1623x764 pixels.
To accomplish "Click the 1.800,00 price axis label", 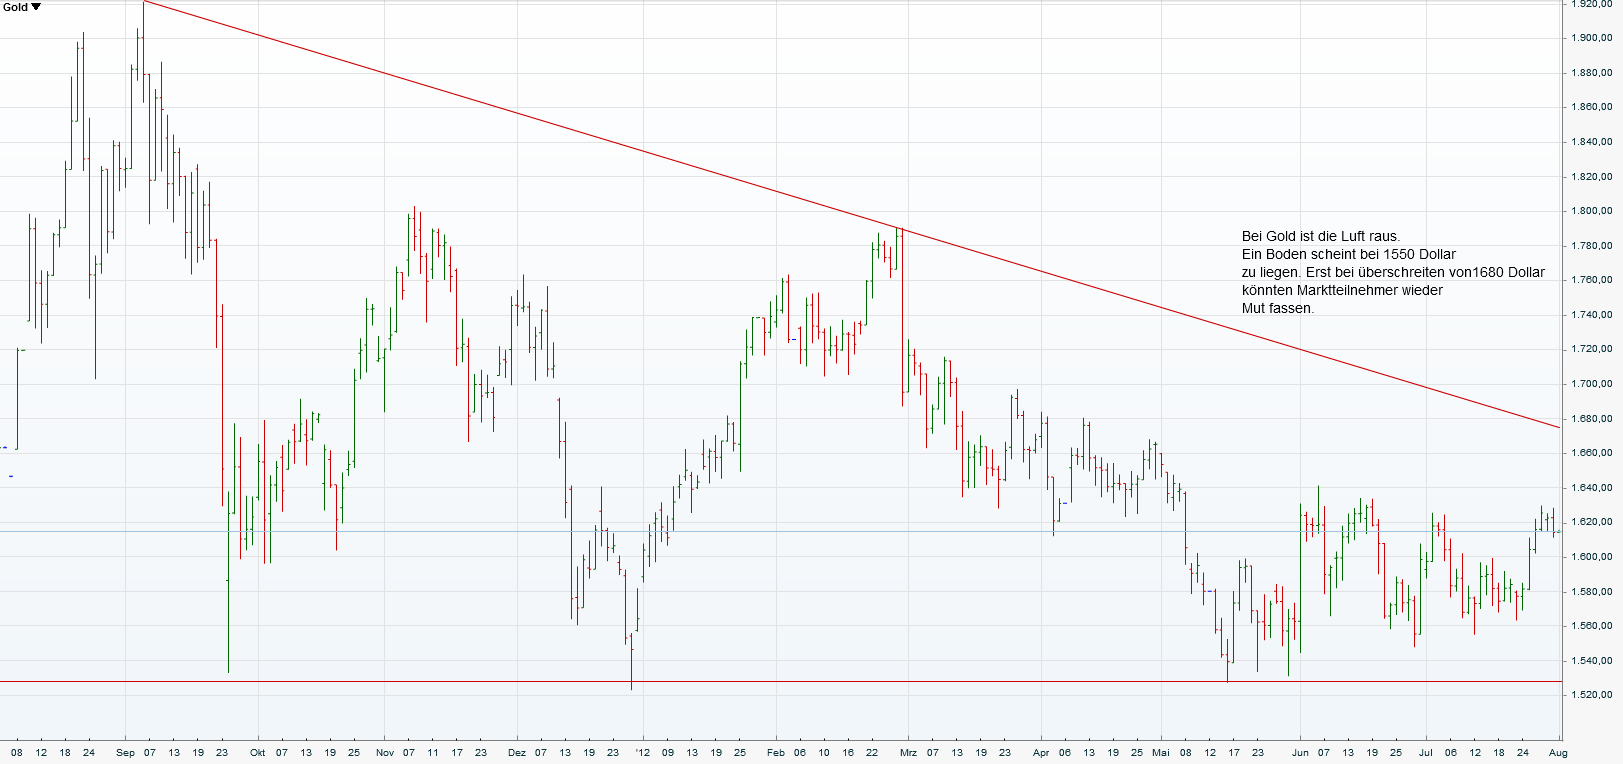I will tap(1590, 211).
